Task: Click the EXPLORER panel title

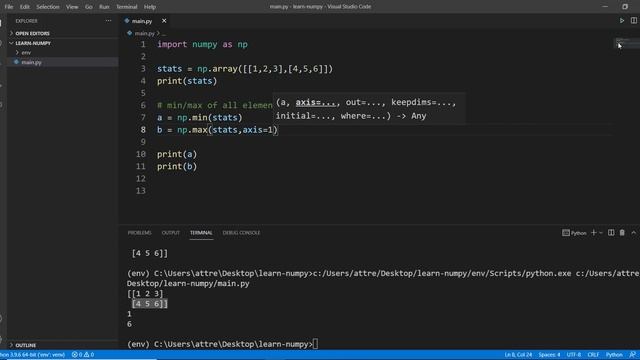Action: tap(26, 21)
